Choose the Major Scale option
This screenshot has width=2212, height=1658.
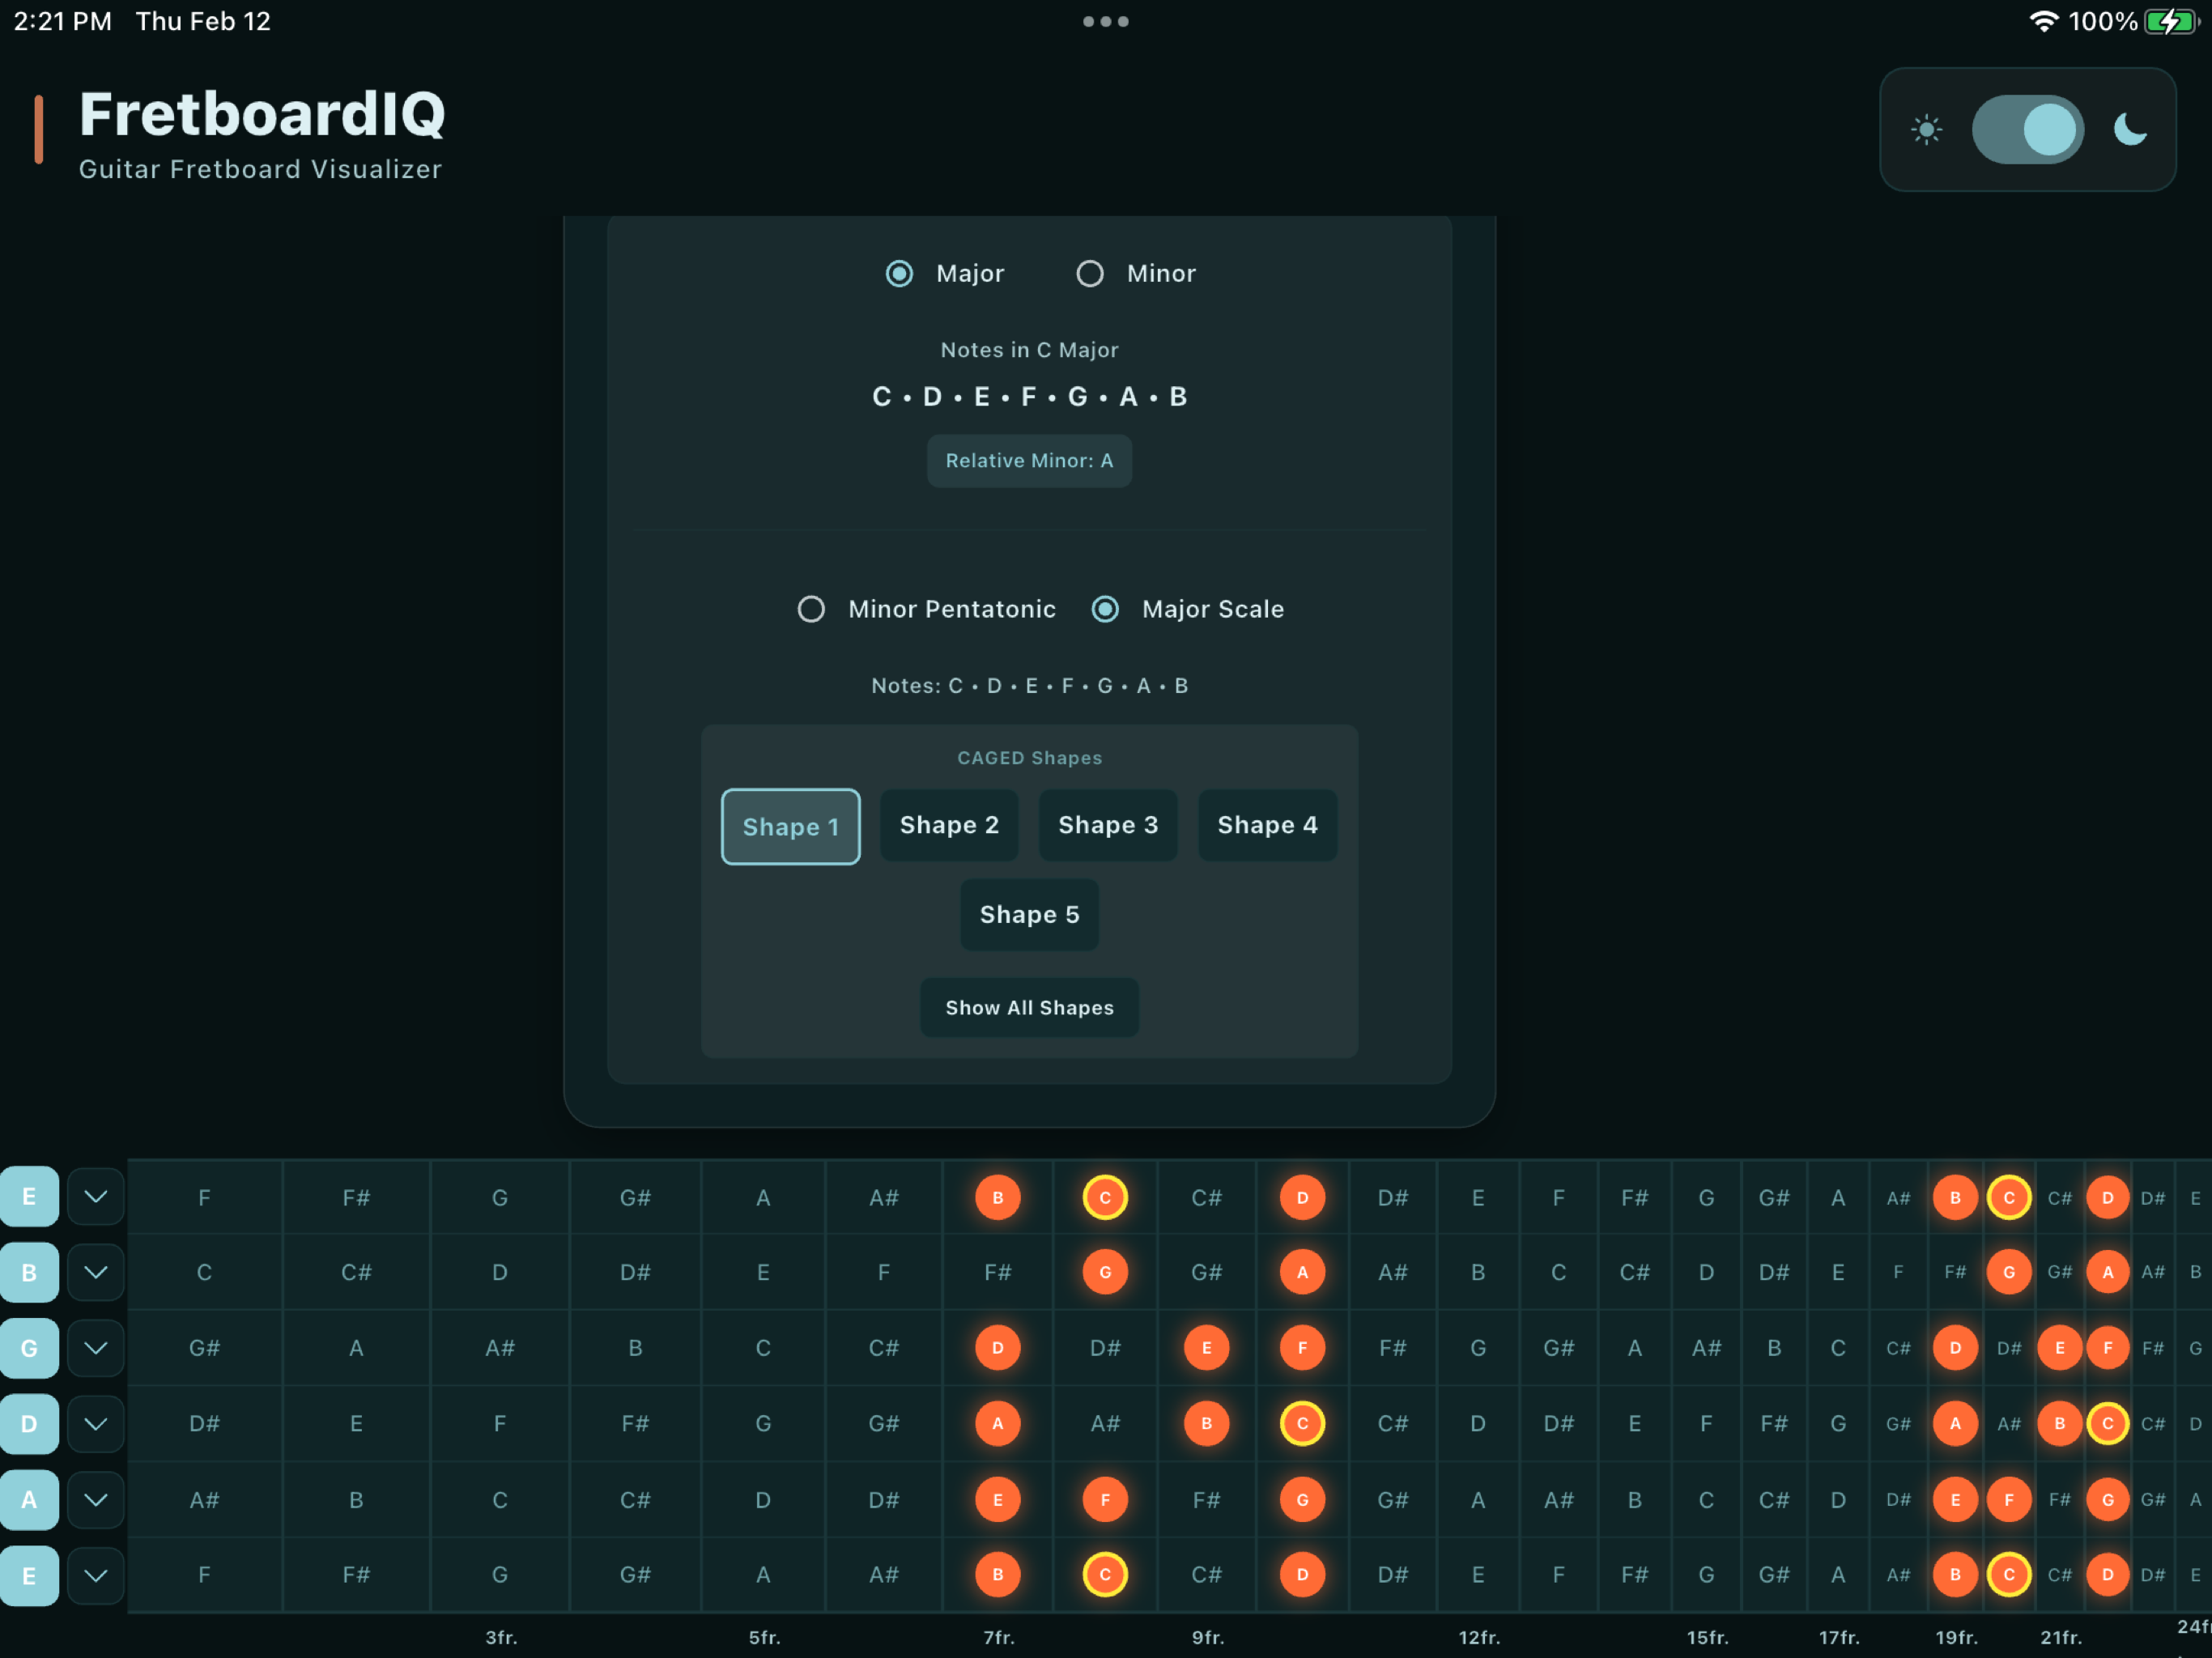tap(1105, 609)
